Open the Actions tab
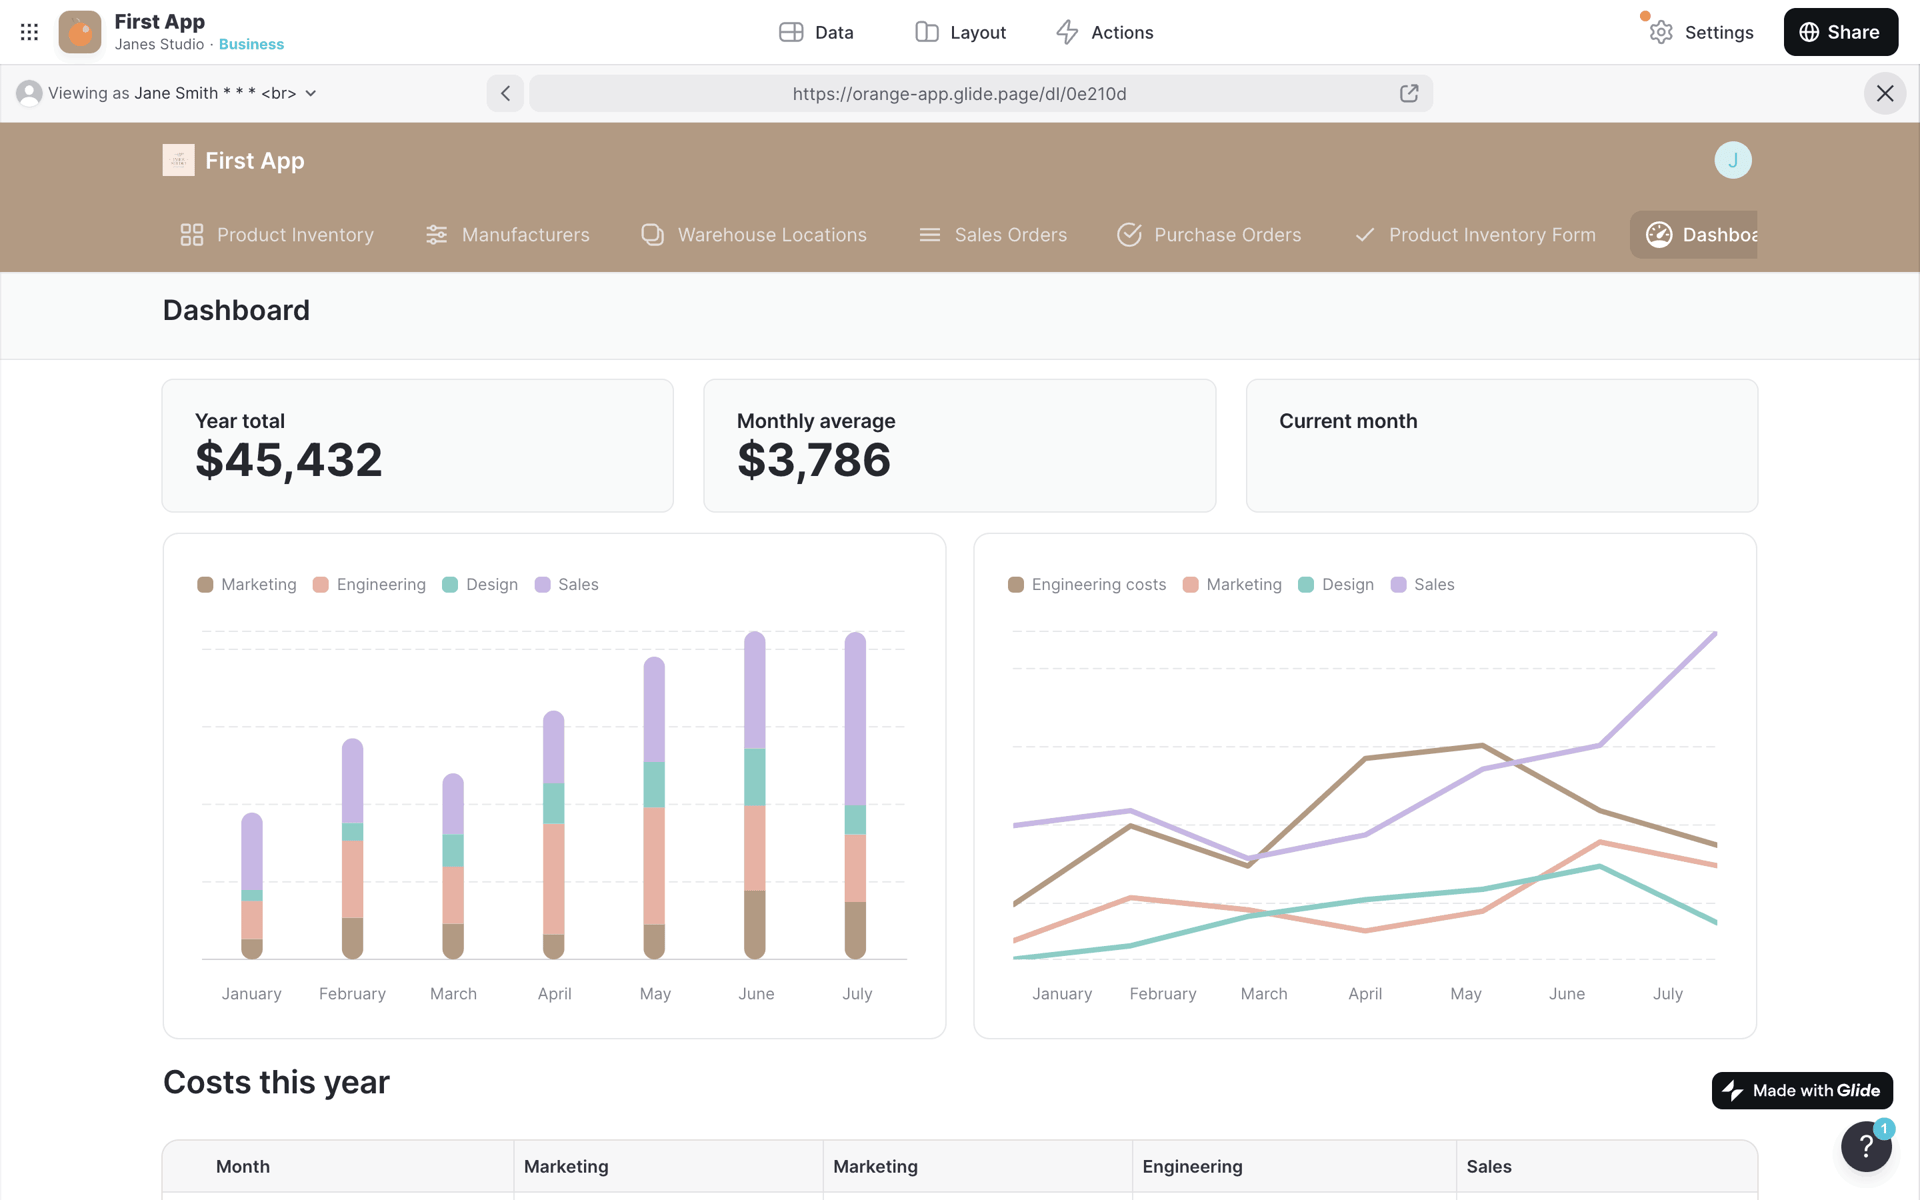Viewport: 1920px width, 1200px height. tap(1104, 32)
